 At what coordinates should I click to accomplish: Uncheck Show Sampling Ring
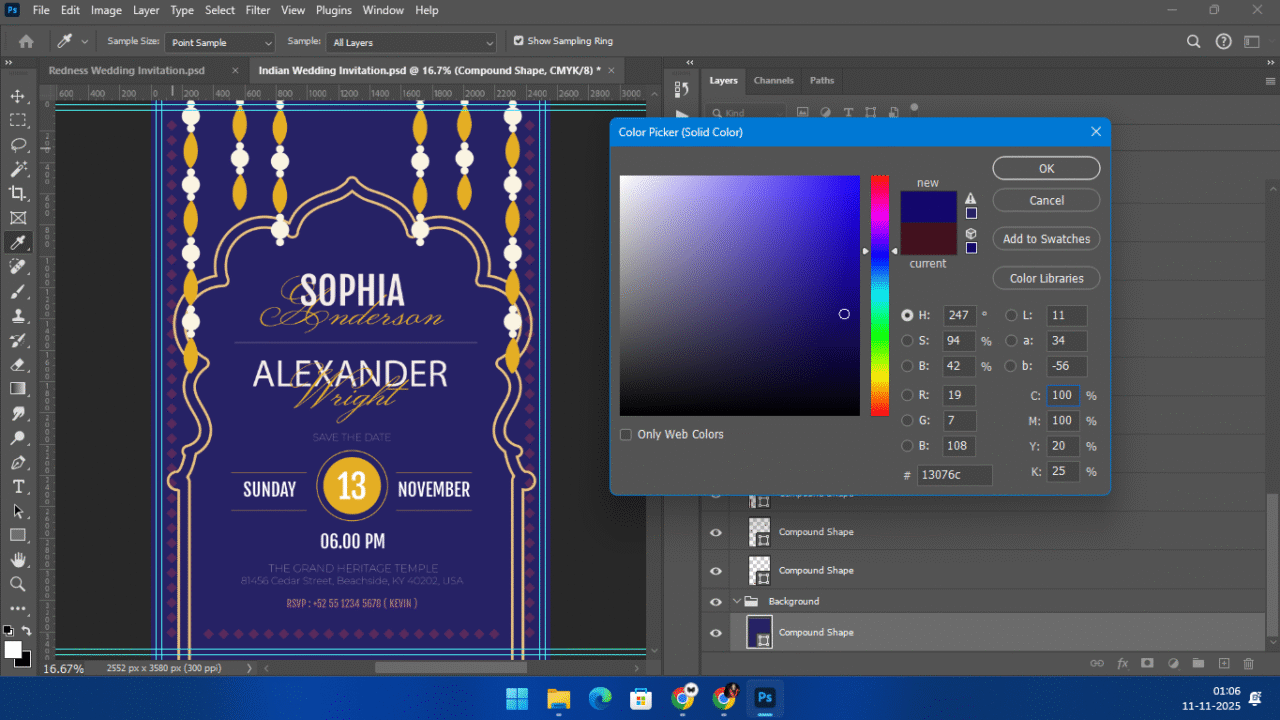[x=518, y=41]
